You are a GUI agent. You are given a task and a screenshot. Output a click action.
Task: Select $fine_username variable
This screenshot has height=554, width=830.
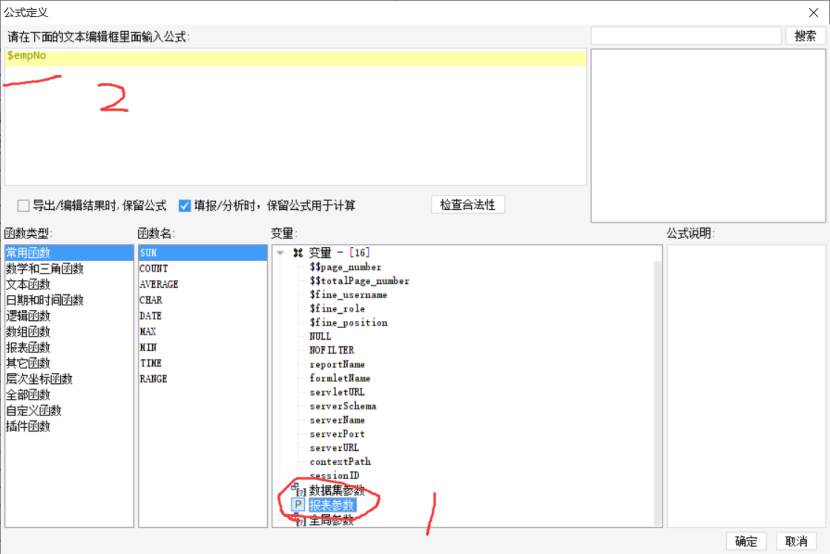coord(348,295)
